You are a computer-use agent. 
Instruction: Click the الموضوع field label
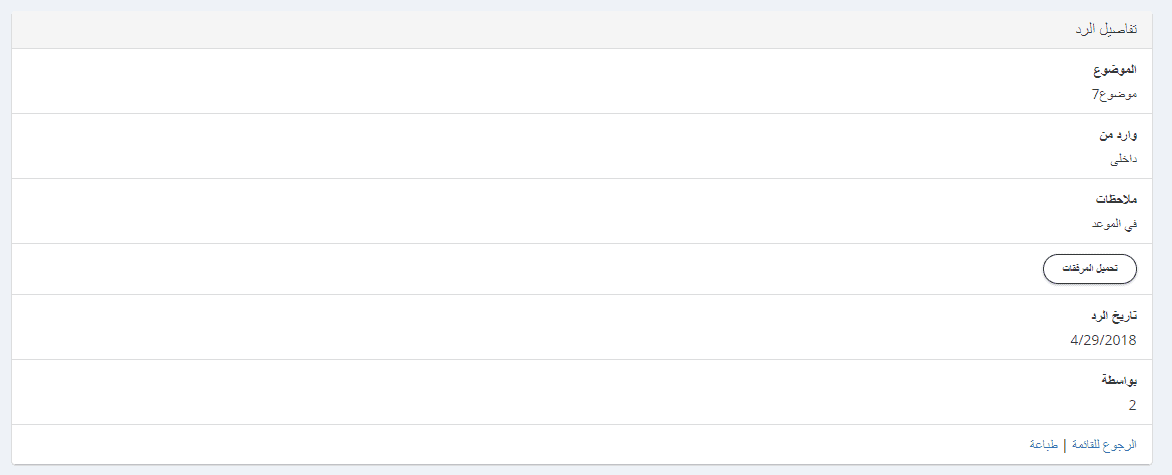pos(1115,71)
